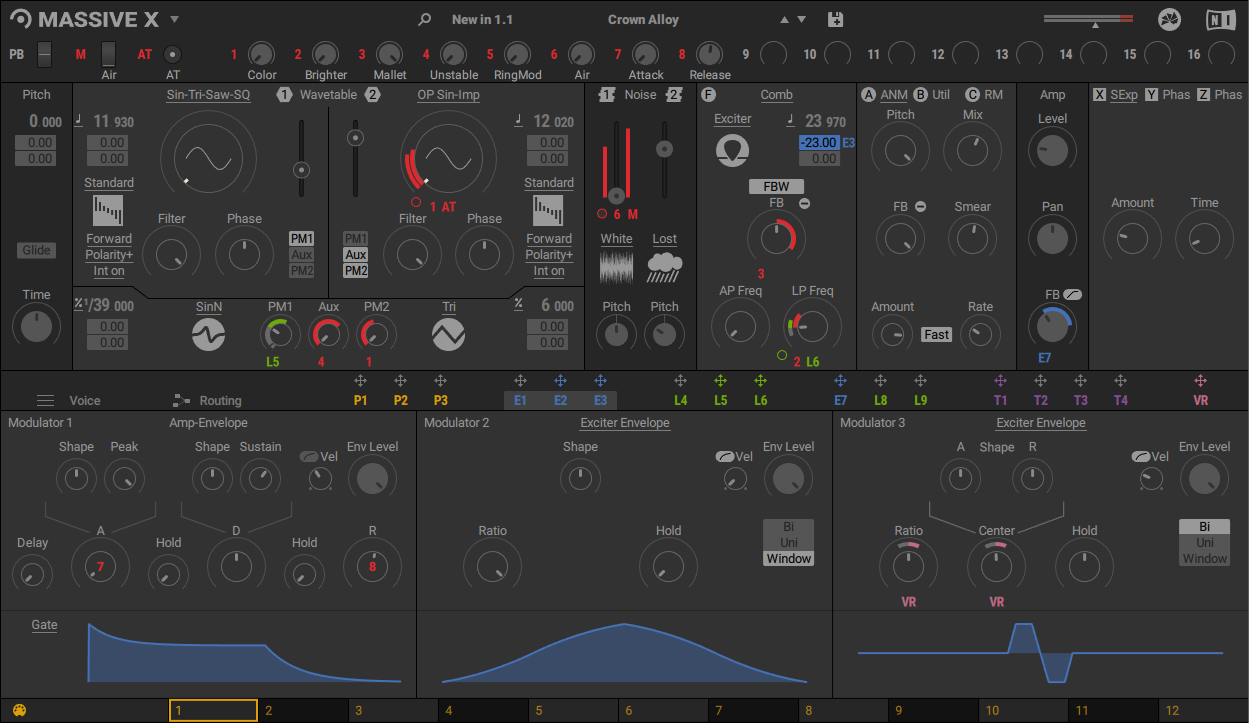The height and width of the screenshot is (723, 1249).
Task: Click the F filter badge beside Comb
Action: coord(708,95)
